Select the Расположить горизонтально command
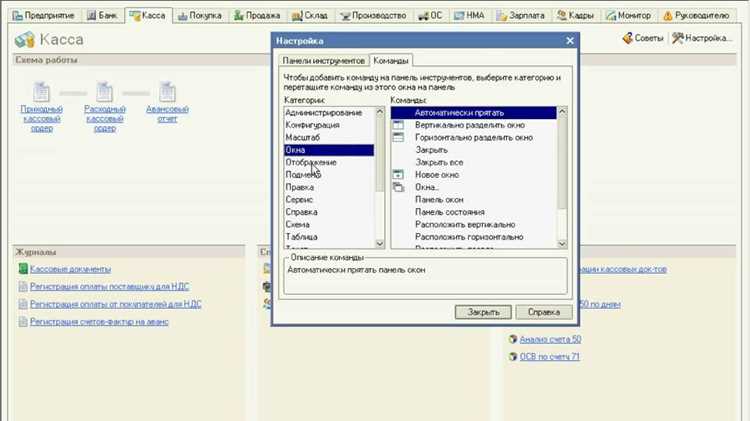 474,237
